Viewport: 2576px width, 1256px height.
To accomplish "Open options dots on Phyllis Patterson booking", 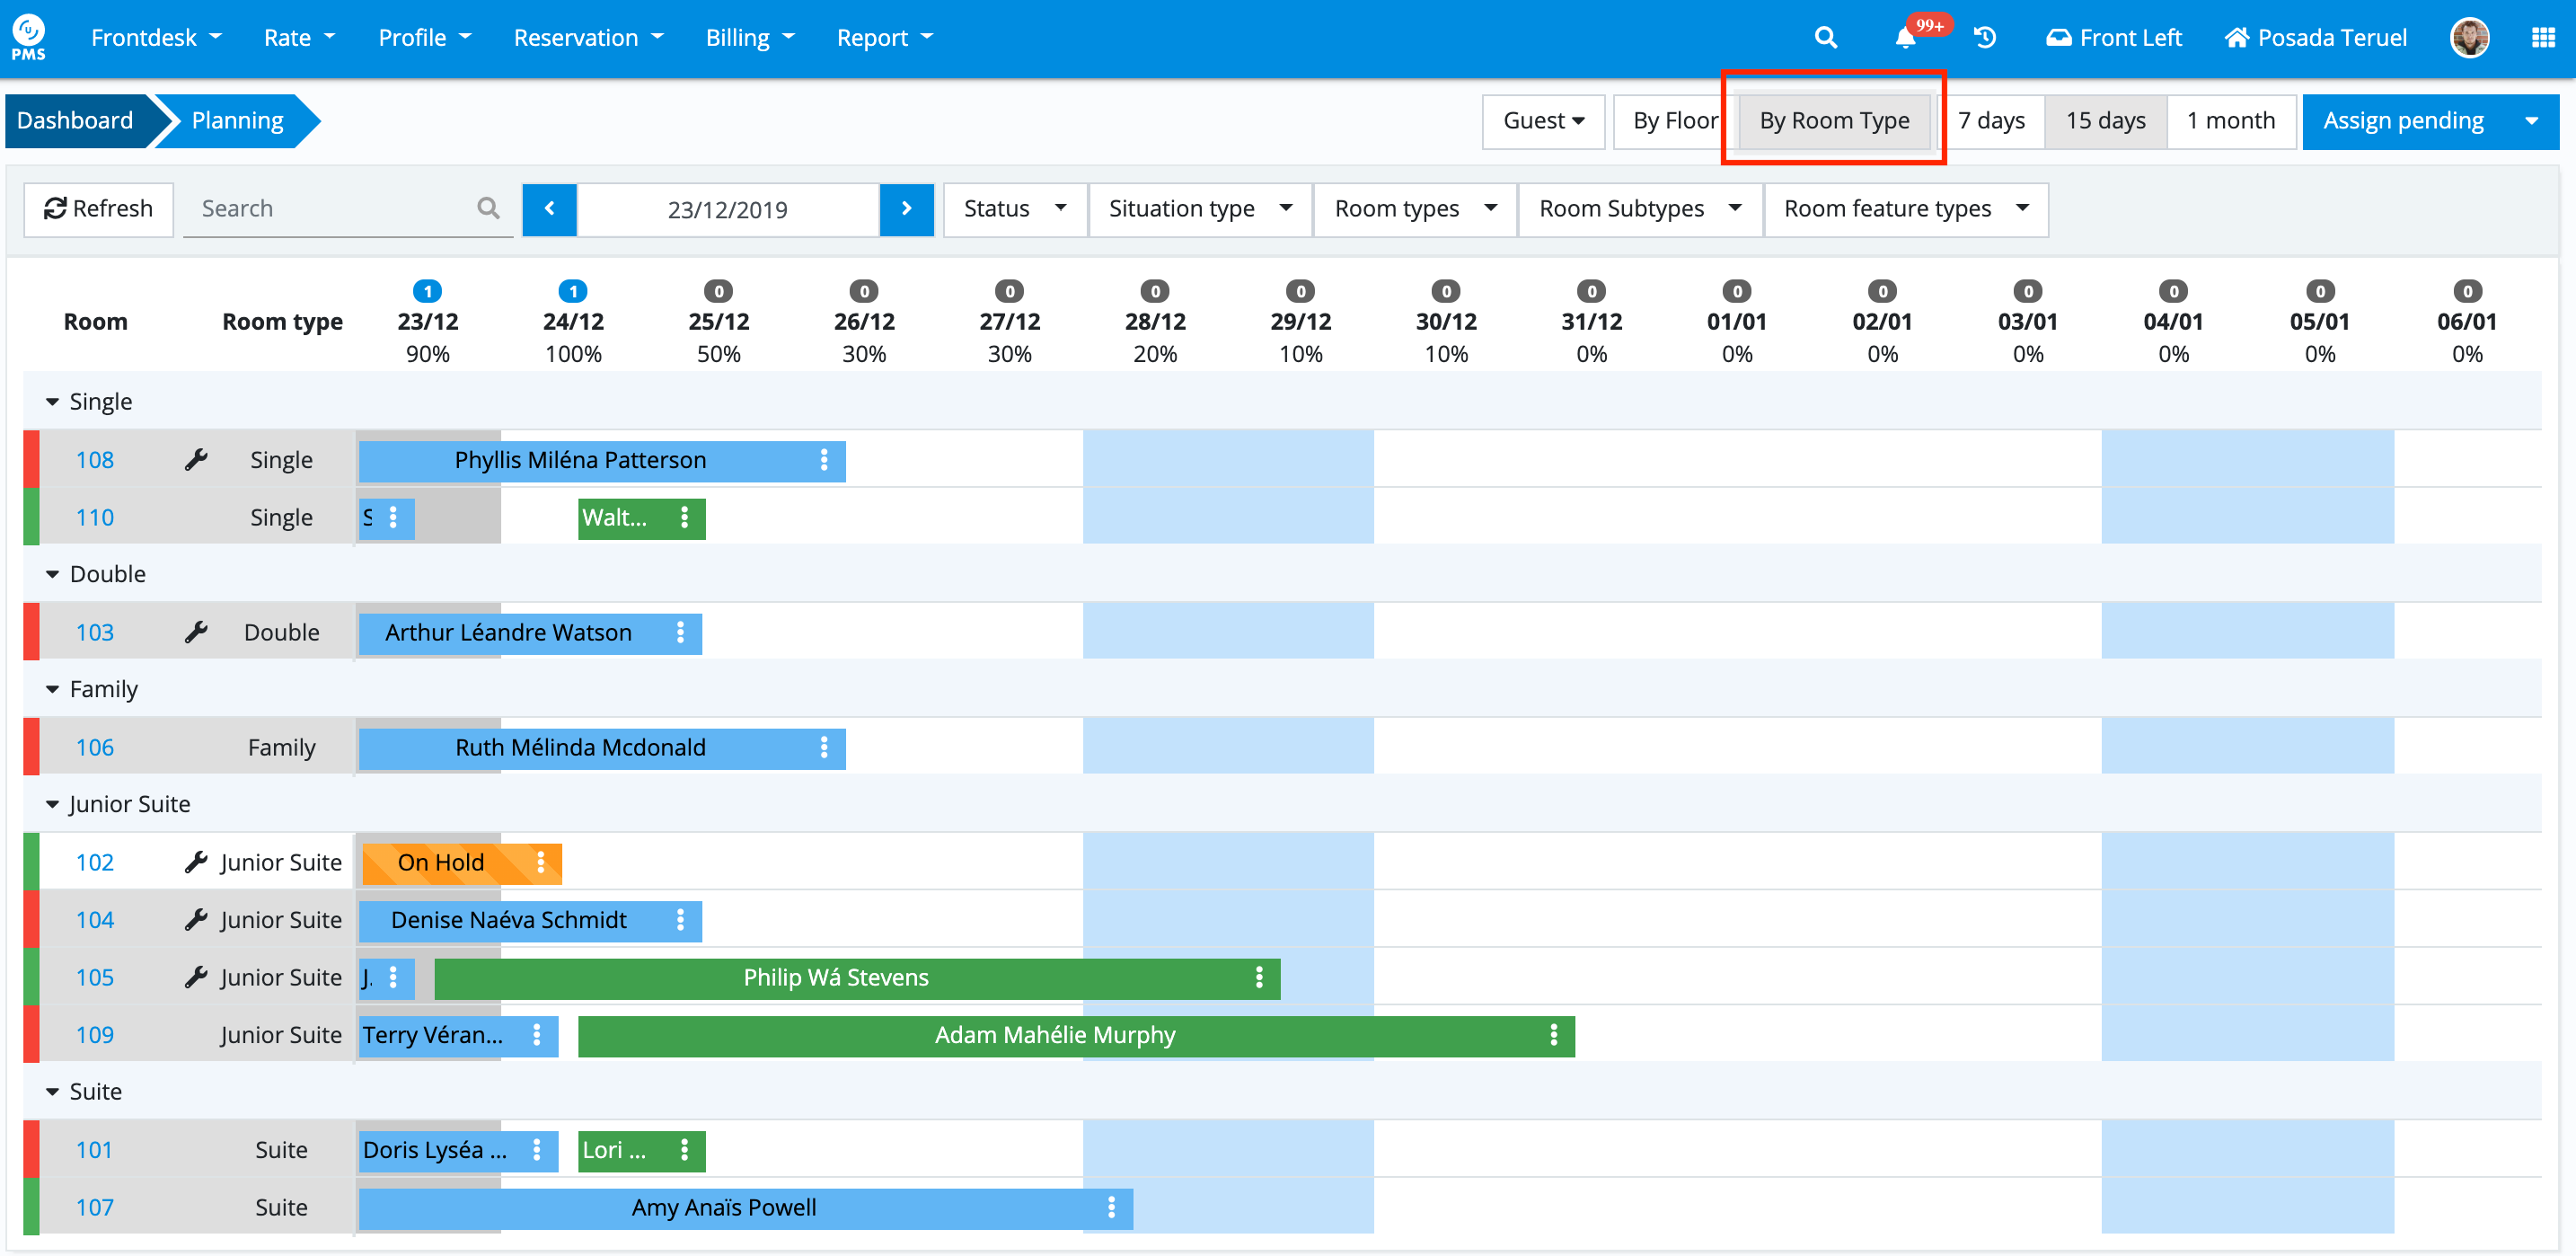I will pyautogui.click(x=824, y=460).
